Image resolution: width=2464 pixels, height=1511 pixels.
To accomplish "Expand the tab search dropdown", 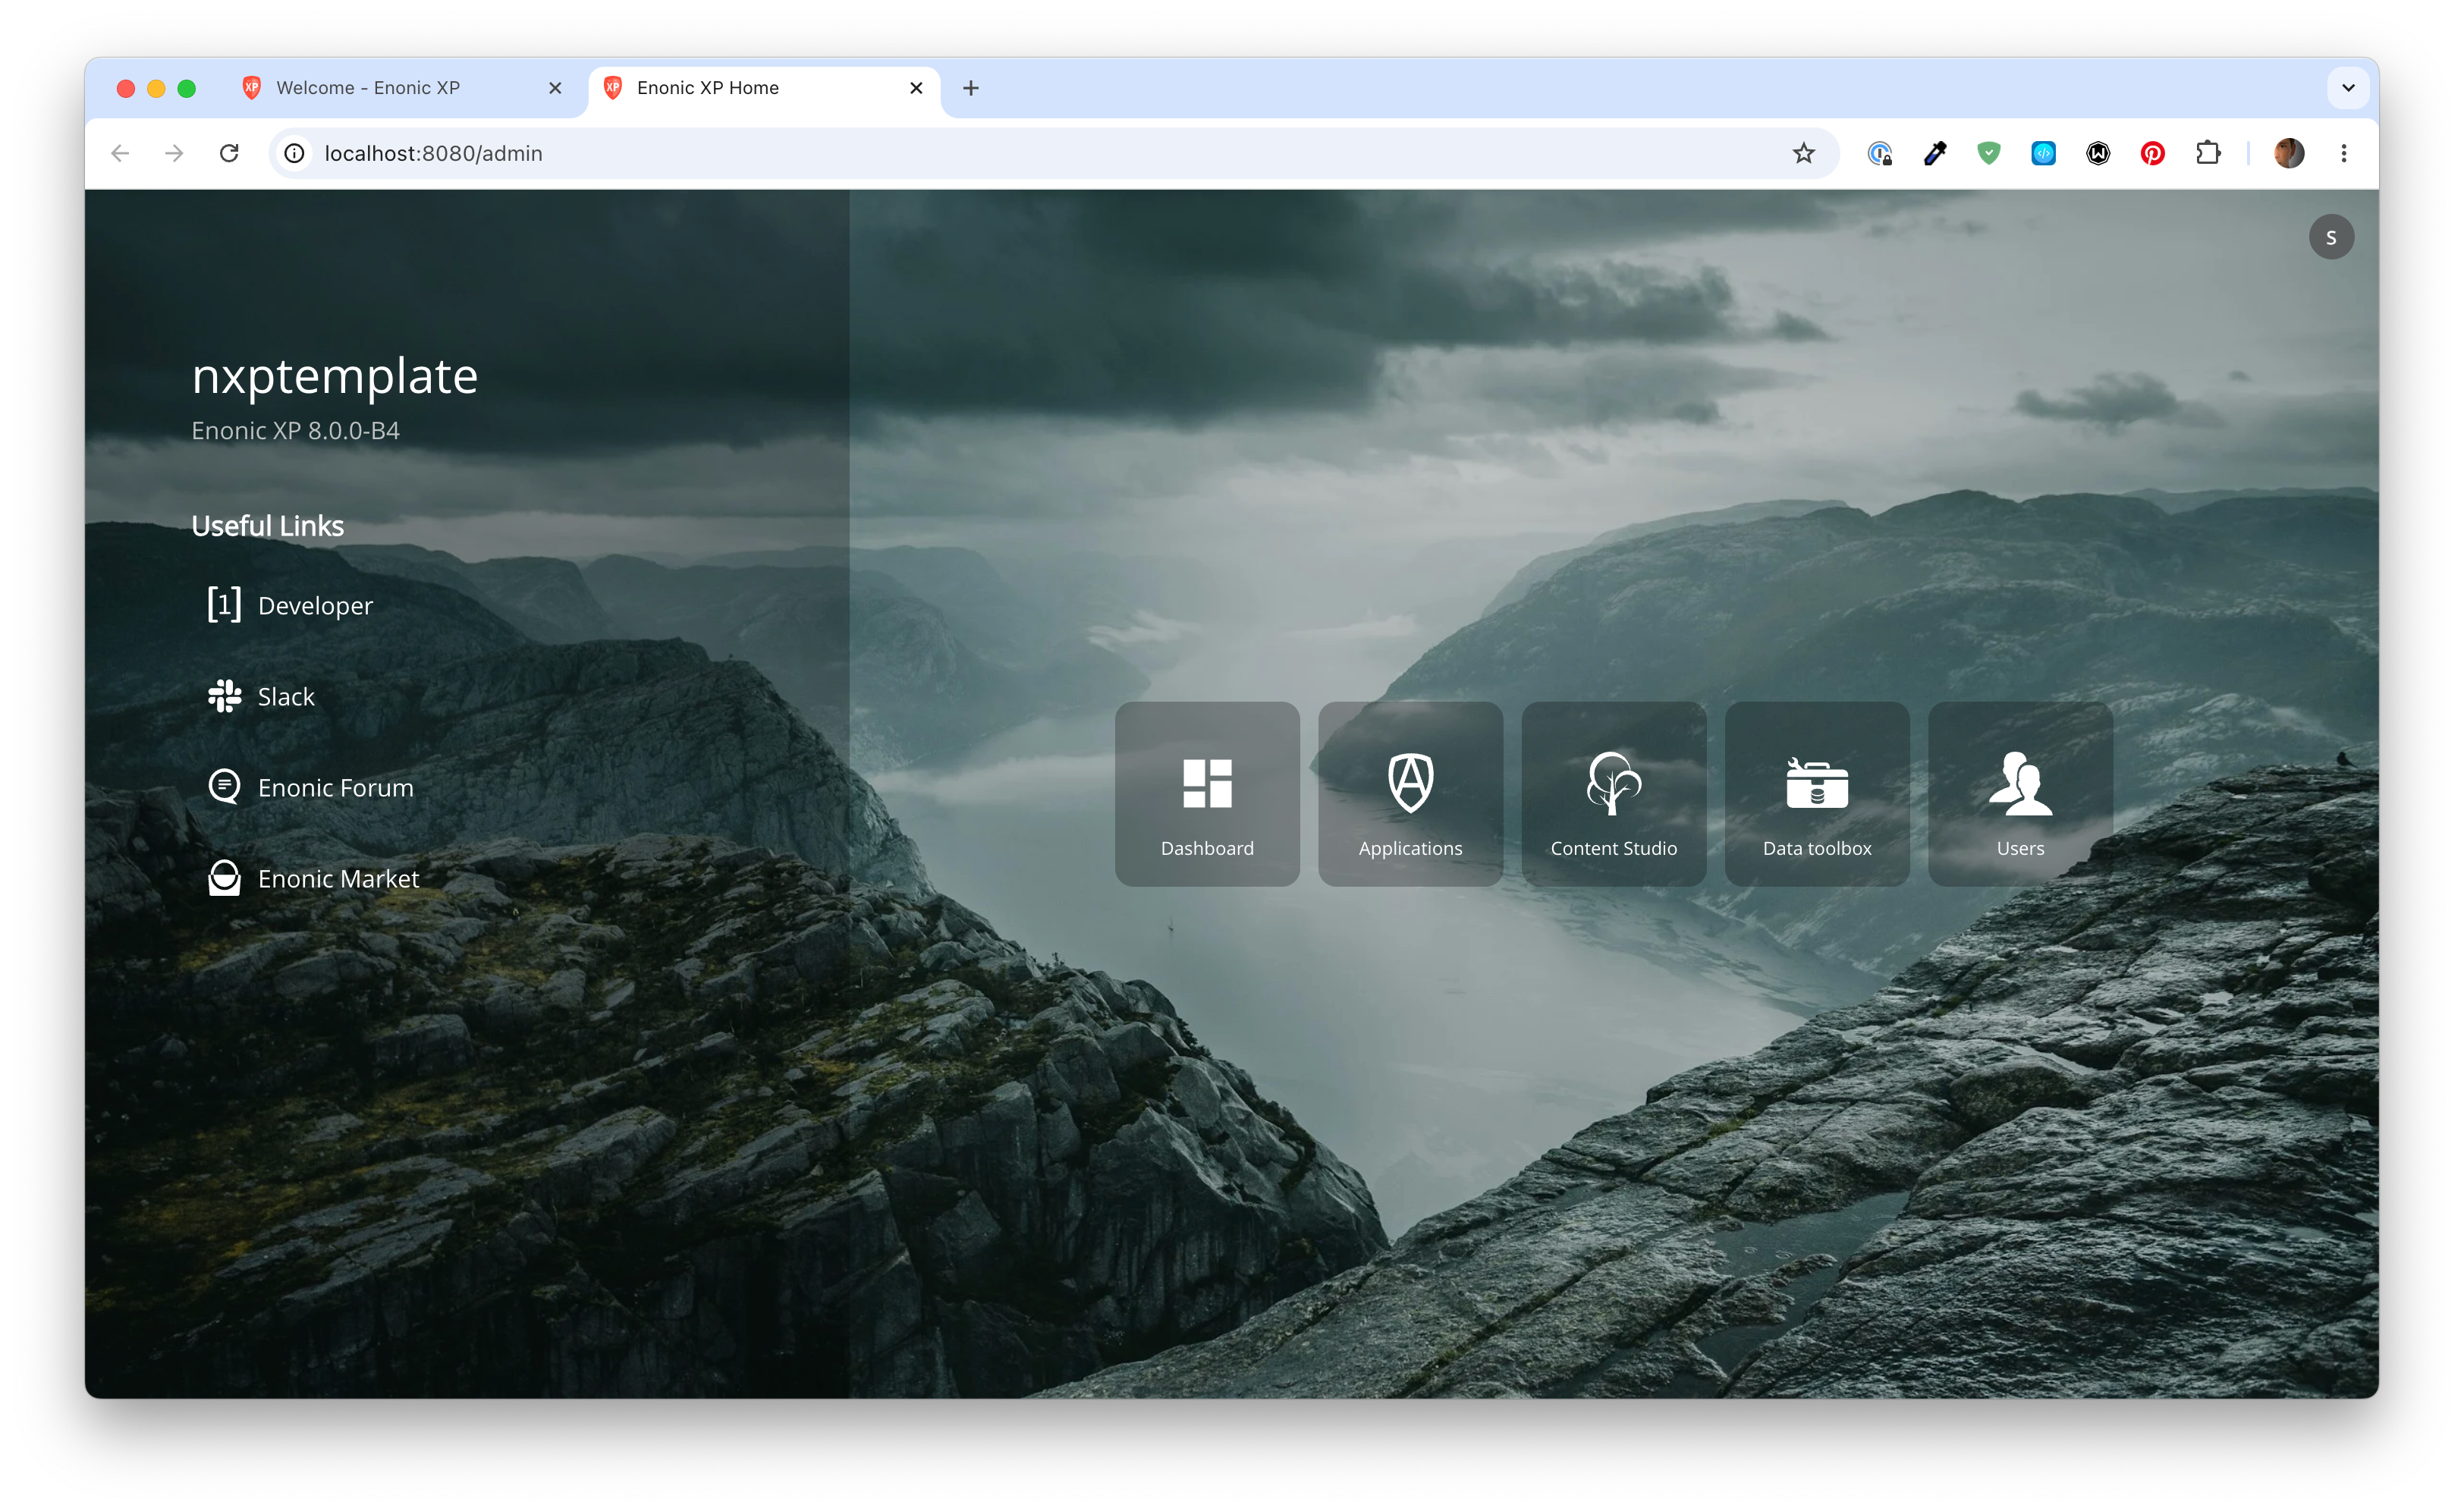I will click(2348, 88).
